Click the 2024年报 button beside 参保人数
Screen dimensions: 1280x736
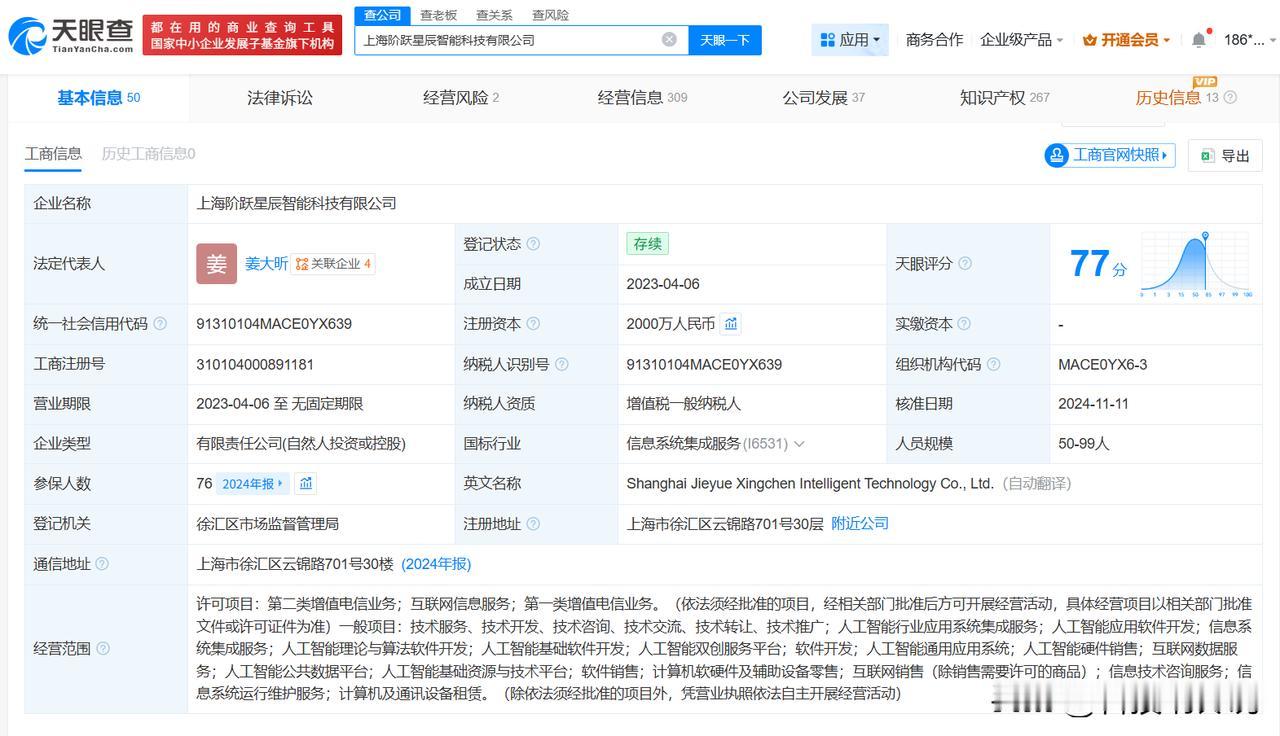point(254,484)
